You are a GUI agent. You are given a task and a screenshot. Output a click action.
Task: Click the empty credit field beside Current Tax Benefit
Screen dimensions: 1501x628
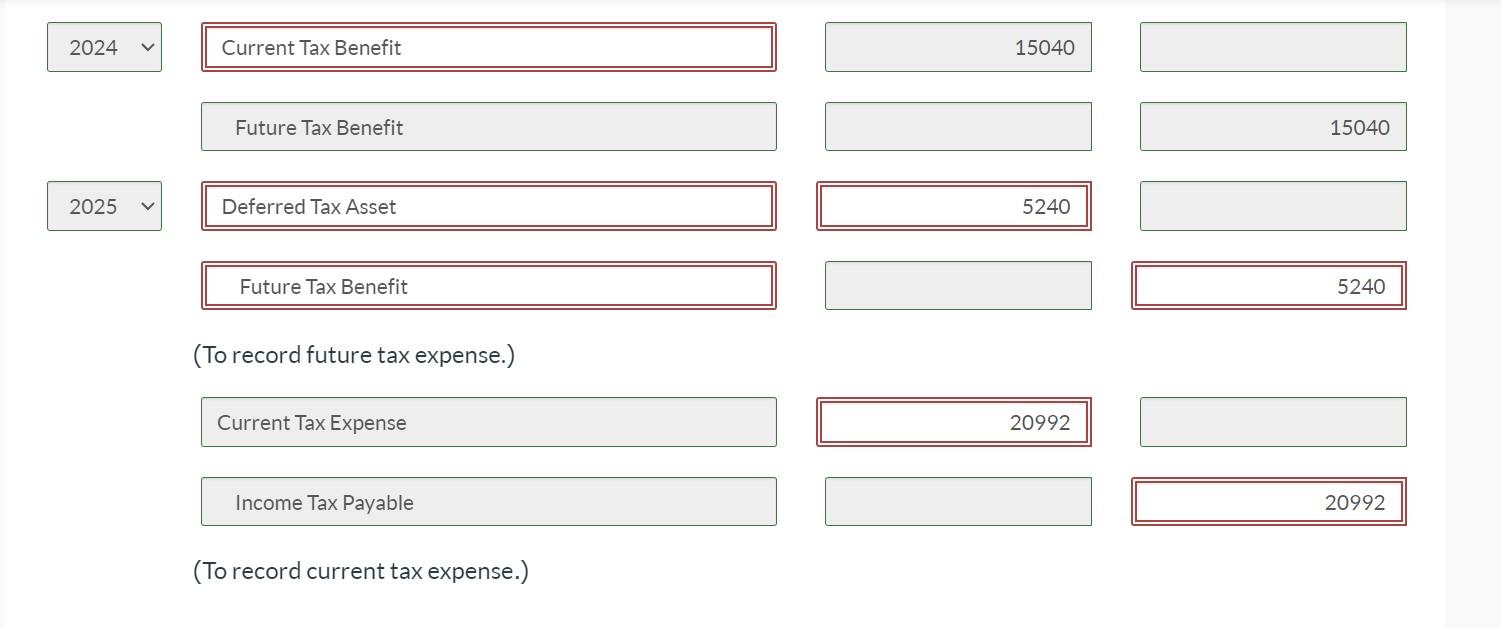[x=1272, y=46]
